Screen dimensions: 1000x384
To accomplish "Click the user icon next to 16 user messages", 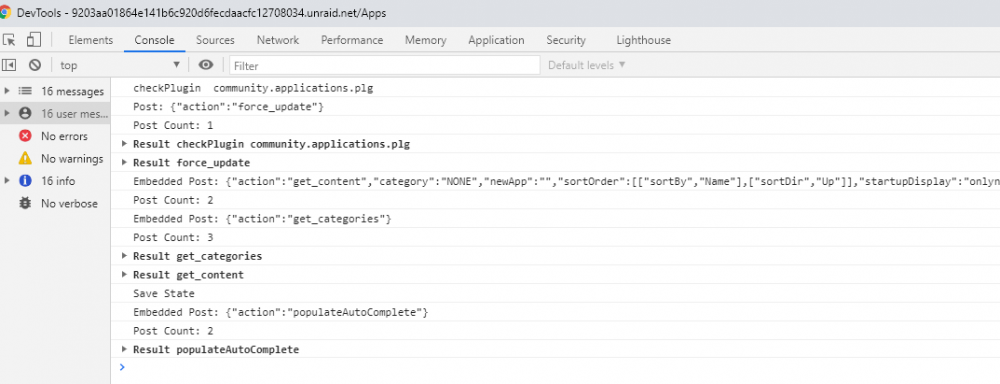I will point(25,114).
